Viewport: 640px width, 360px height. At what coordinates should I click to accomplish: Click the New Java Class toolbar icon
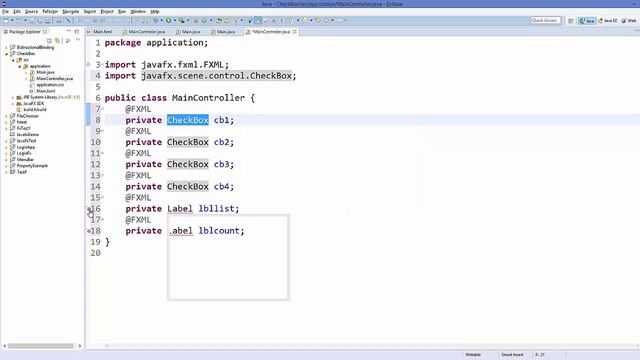pos(204,20)
